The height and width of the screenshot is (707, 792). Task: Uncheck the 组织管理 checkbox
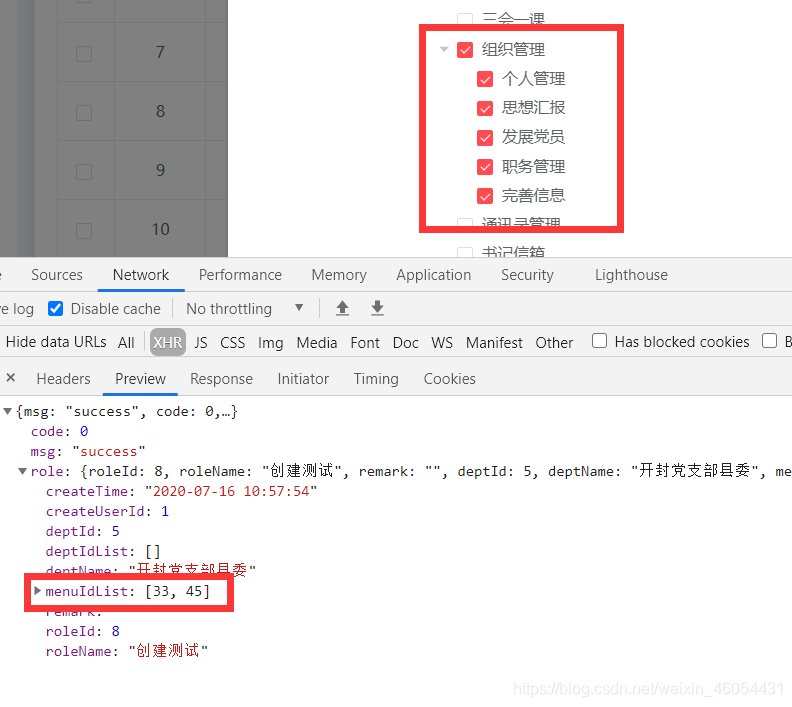point(465,50)
